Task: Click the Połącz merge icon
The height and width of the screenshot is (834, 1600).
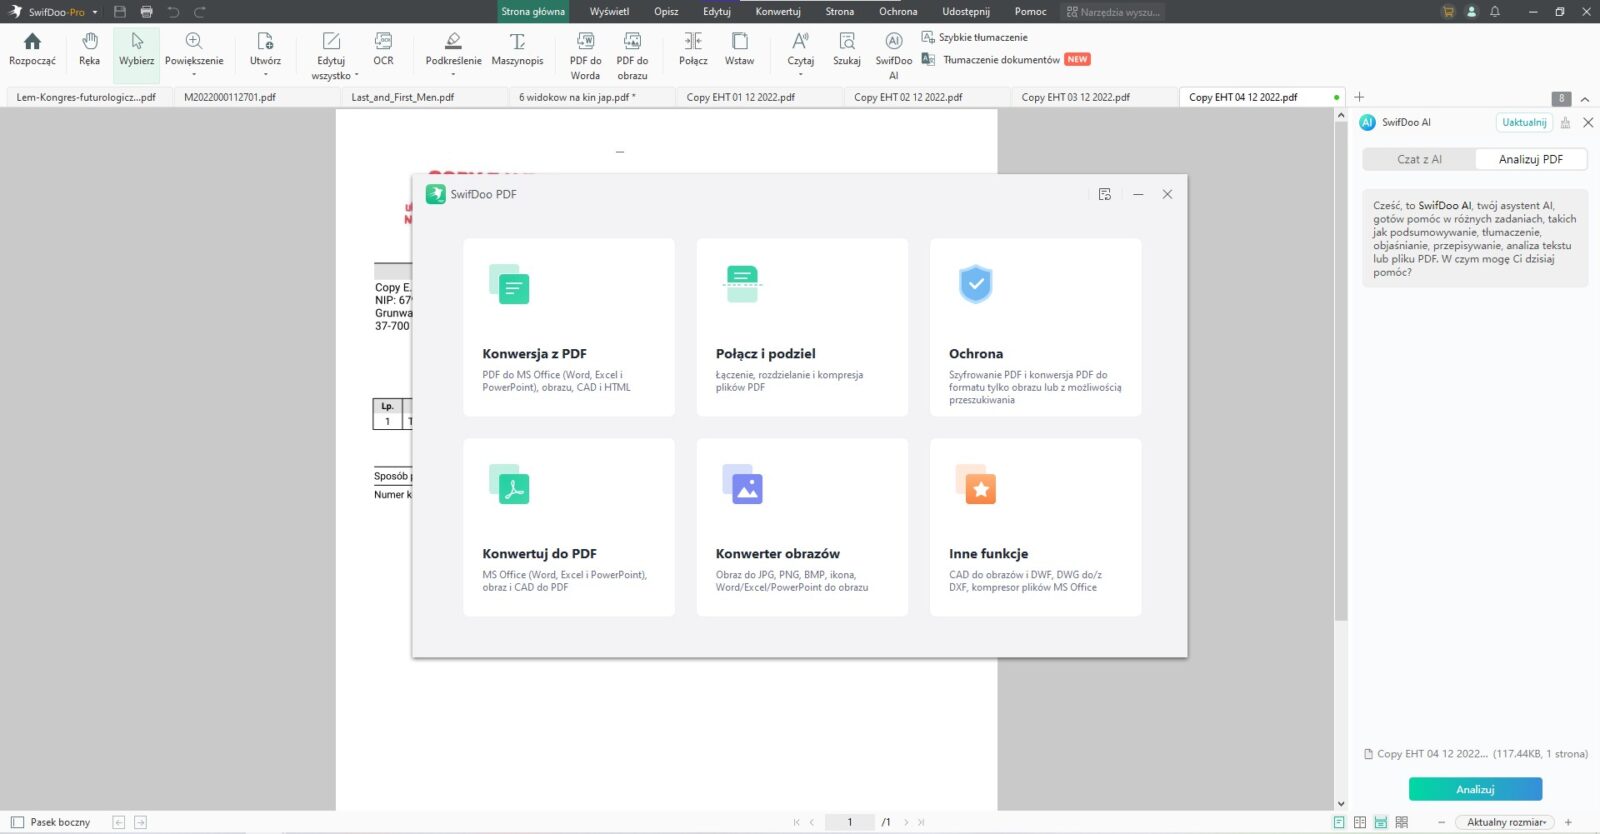Action: pos(693,41)
